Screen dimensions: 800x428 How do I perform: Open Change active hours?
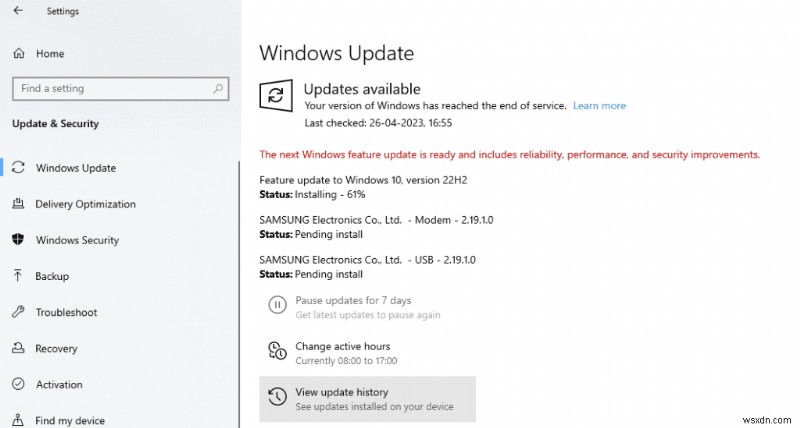pos(342,346)
